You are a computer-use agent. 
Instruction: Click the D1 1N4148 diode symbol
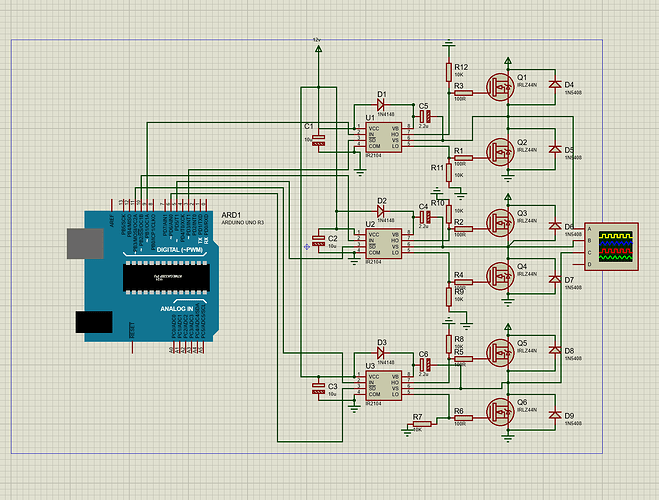tap(380, 103)
